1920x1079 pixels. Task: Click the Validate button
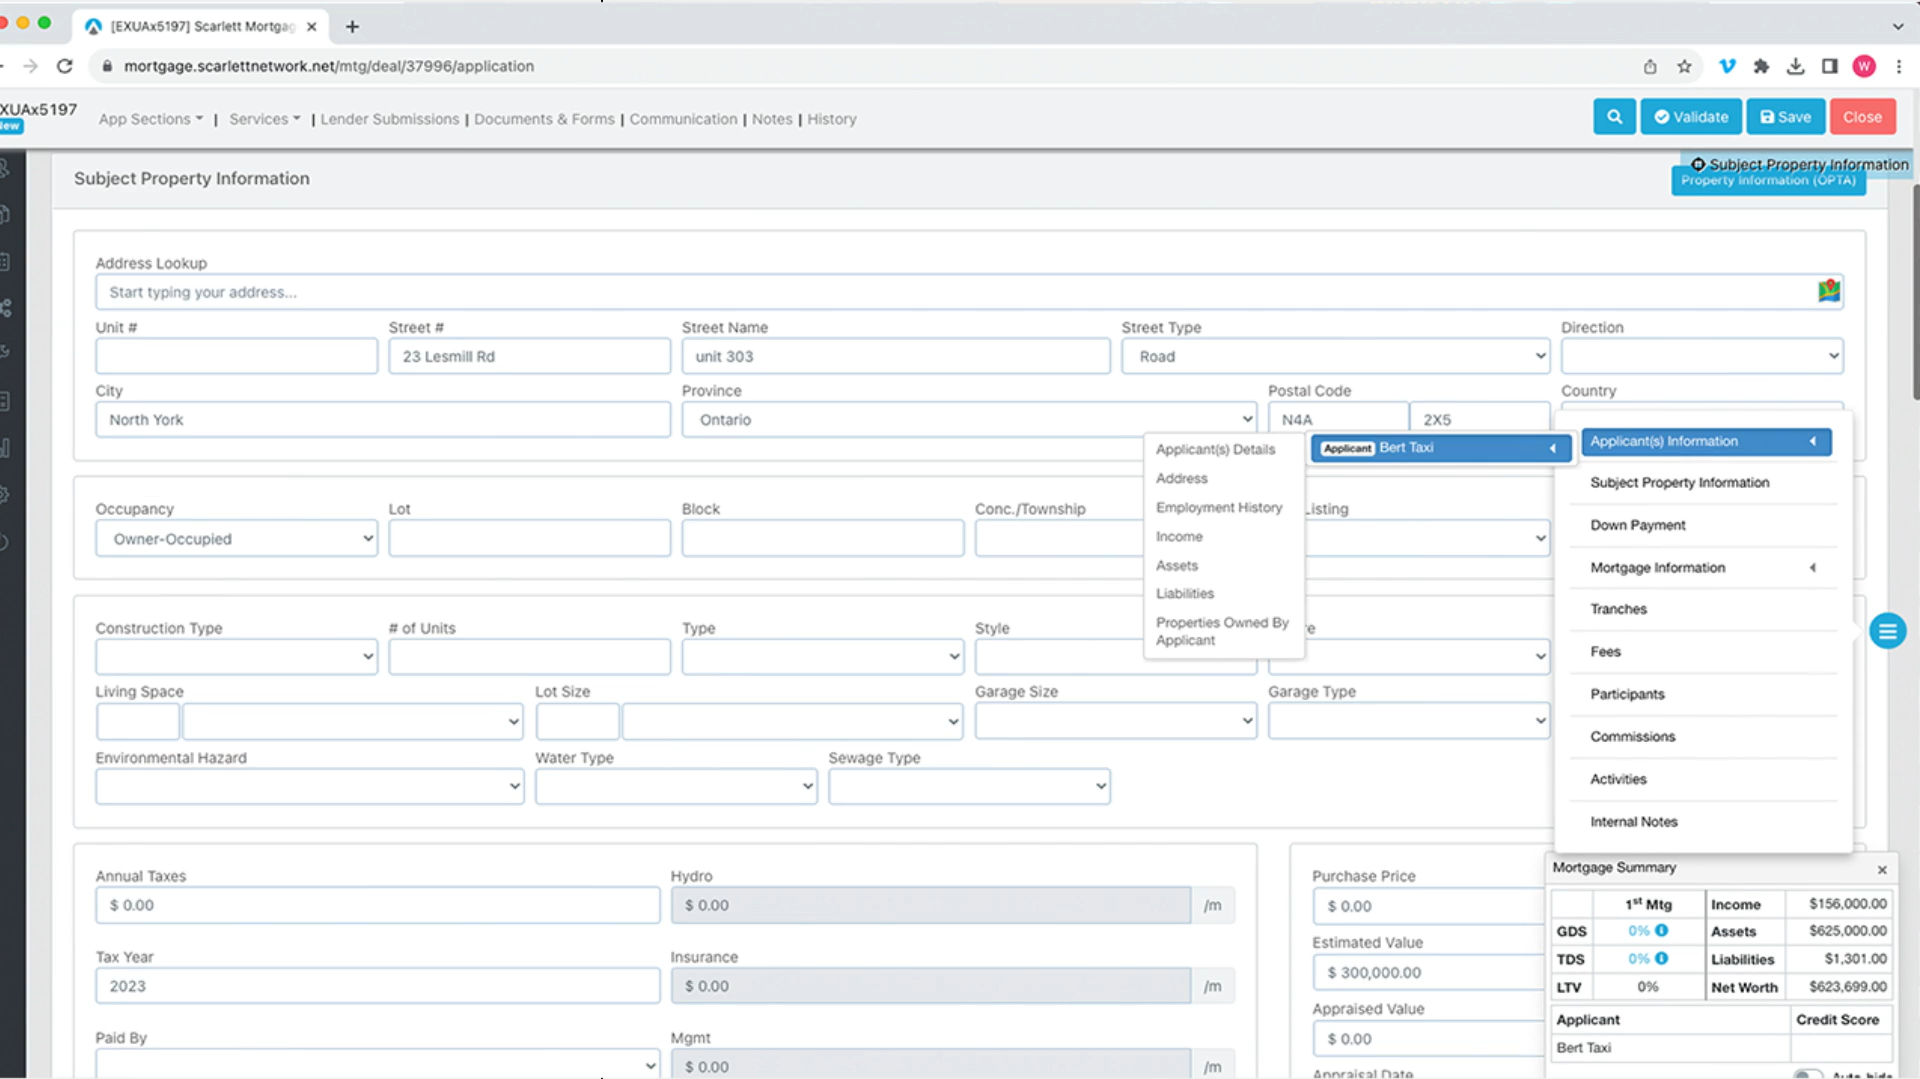[x=1690, y=117]
